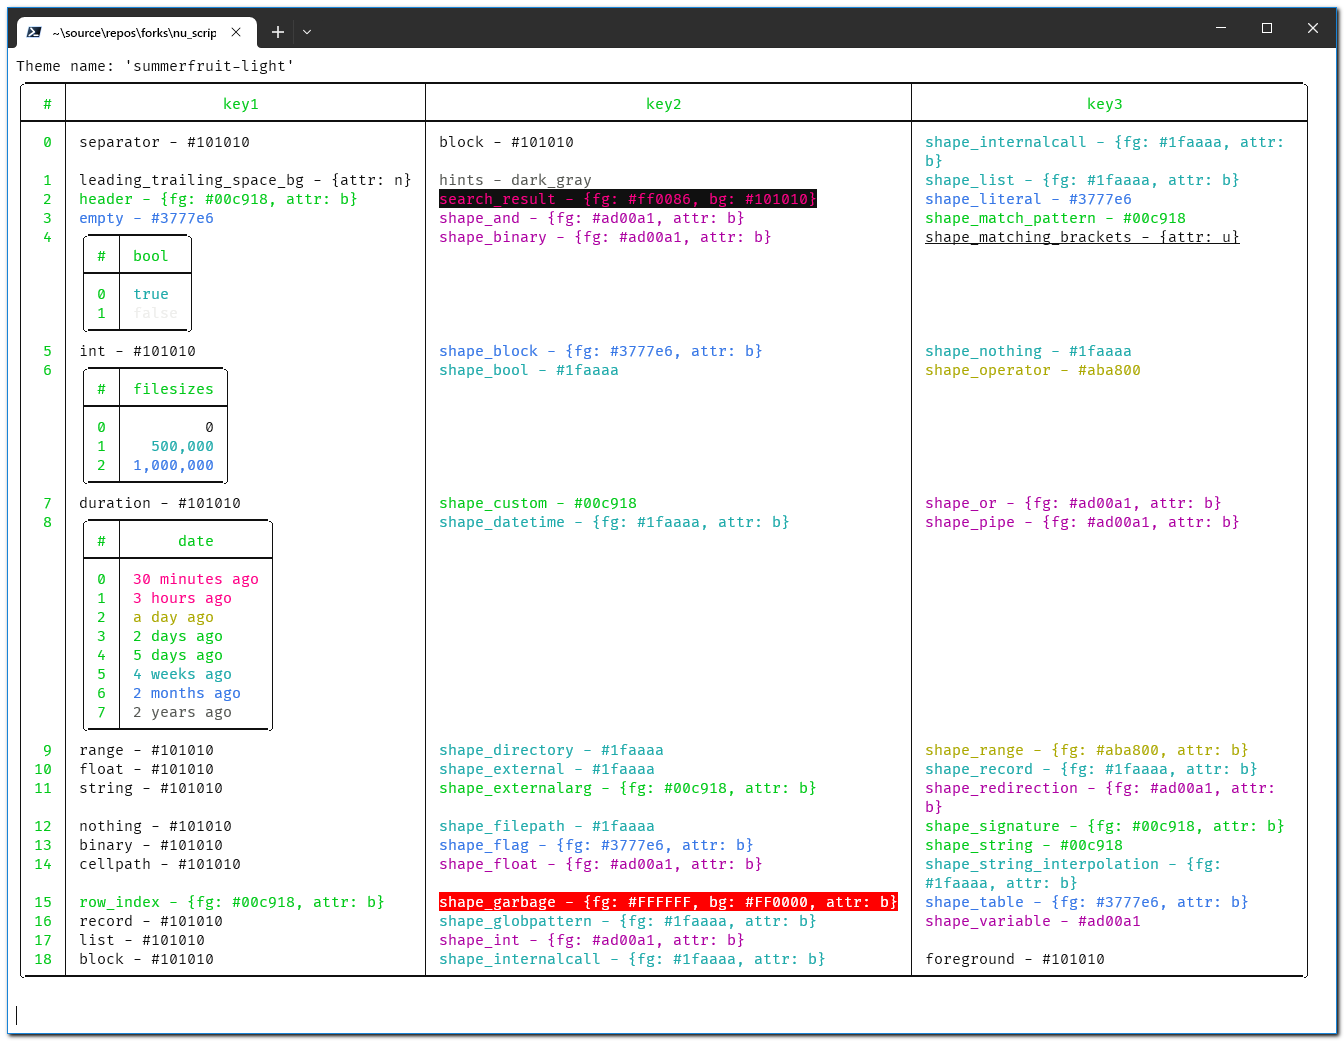Open the new tab profile dropdown arrow

point(307,32)
